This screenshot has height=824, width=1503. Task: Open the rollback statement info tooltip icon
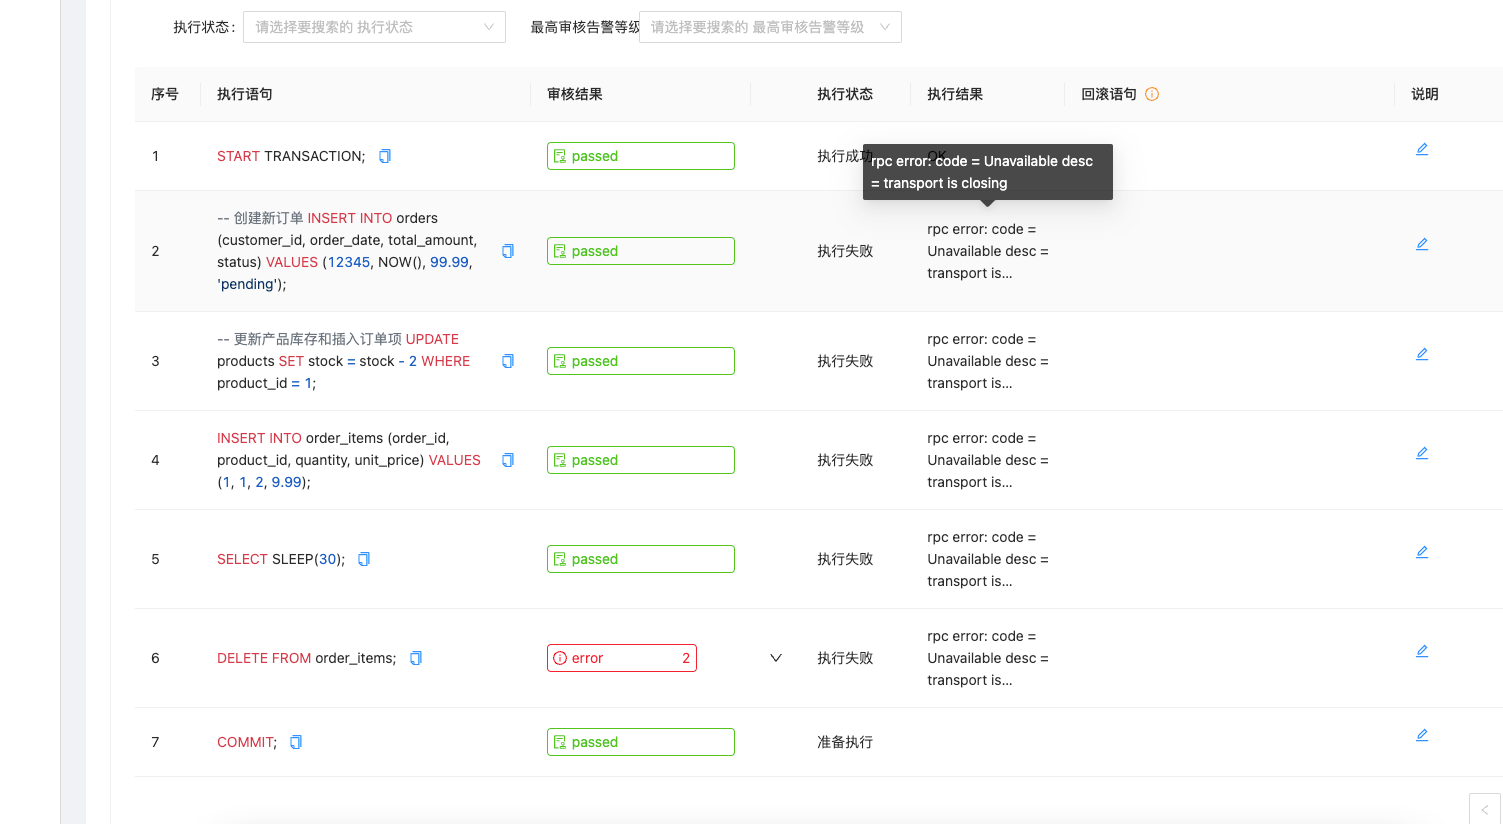(1152, 93)
